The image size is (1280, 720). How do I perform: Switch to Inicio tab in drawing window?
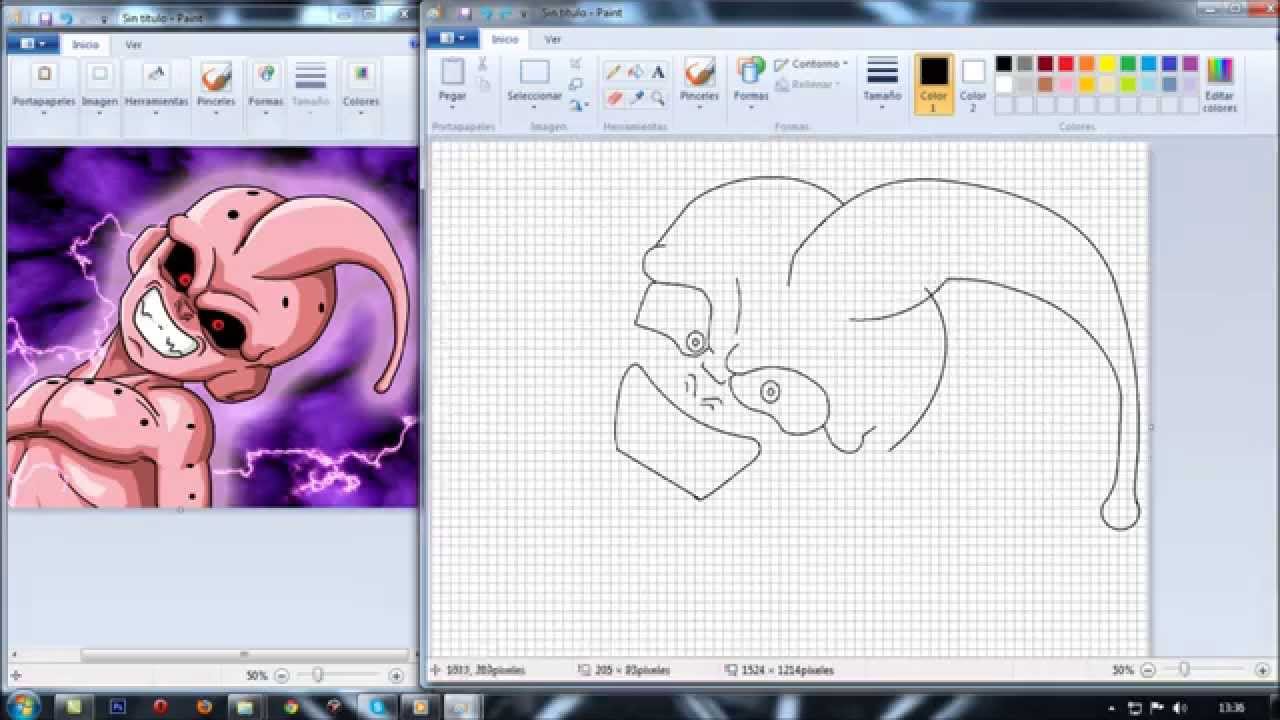pos(505,39)
